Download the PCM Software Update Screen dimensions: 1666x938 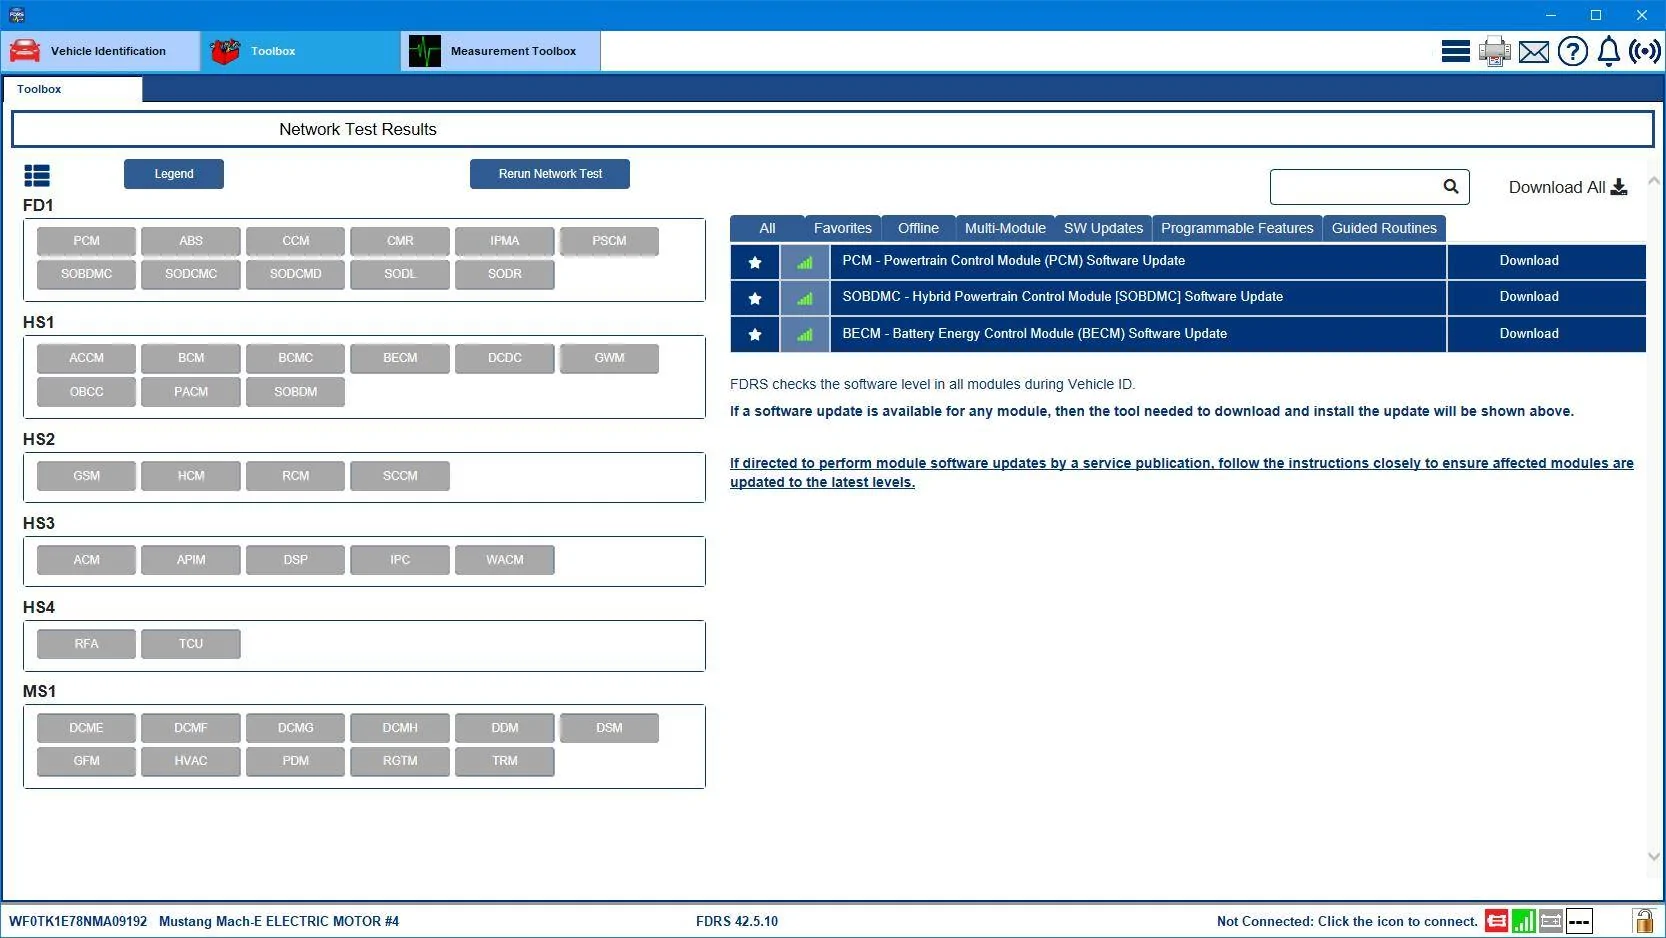pyautogui.click(x=1529, y=261)
